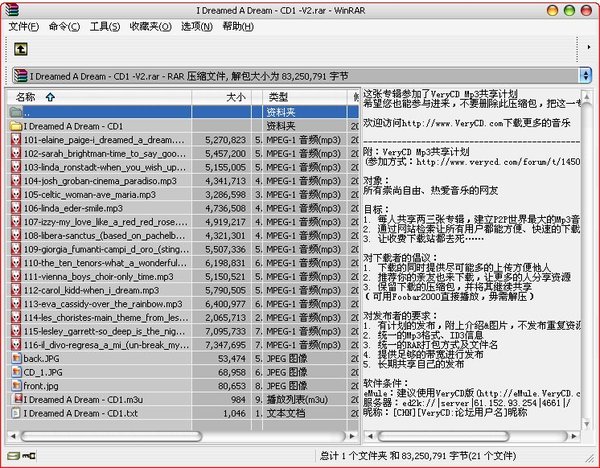Click mp3 icon of 112-carol_kidd file
This screenshot has width=600, height=468.
pyautogui.click(x=16, y=290)
